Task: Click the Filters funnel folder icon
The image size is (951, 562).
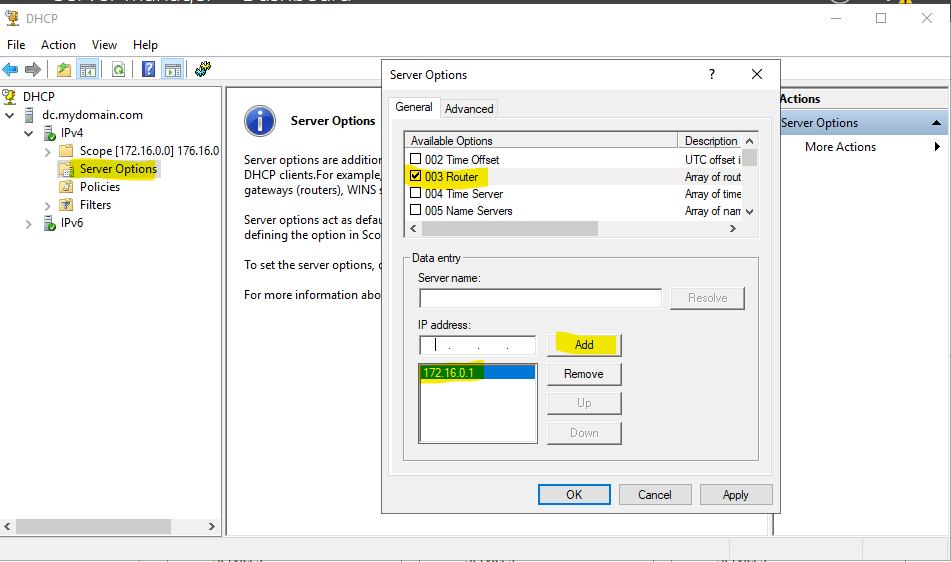Action: (x=67, y=205)
